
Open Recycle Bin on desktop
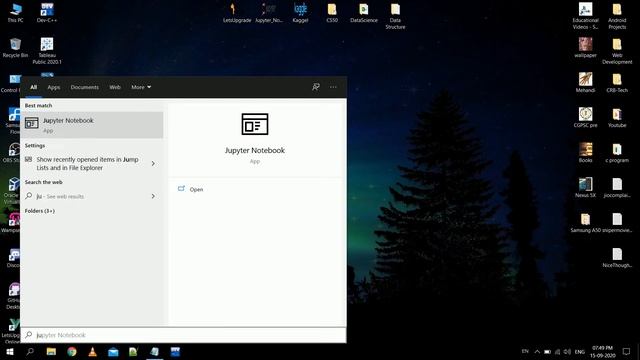tap(16, 47)
